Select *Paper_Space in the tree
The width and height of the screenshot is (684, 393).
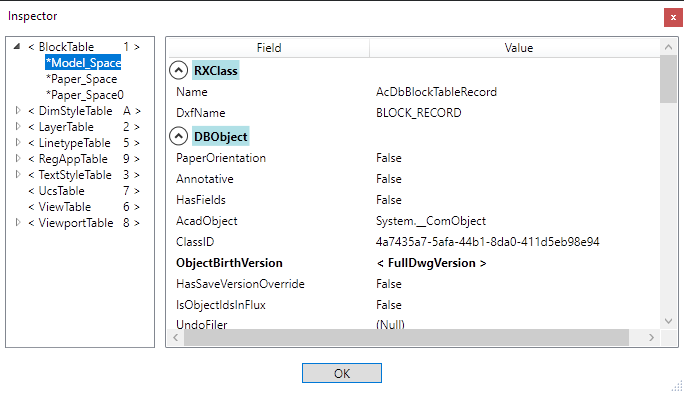pyautogui.click(x=82, y=79)
